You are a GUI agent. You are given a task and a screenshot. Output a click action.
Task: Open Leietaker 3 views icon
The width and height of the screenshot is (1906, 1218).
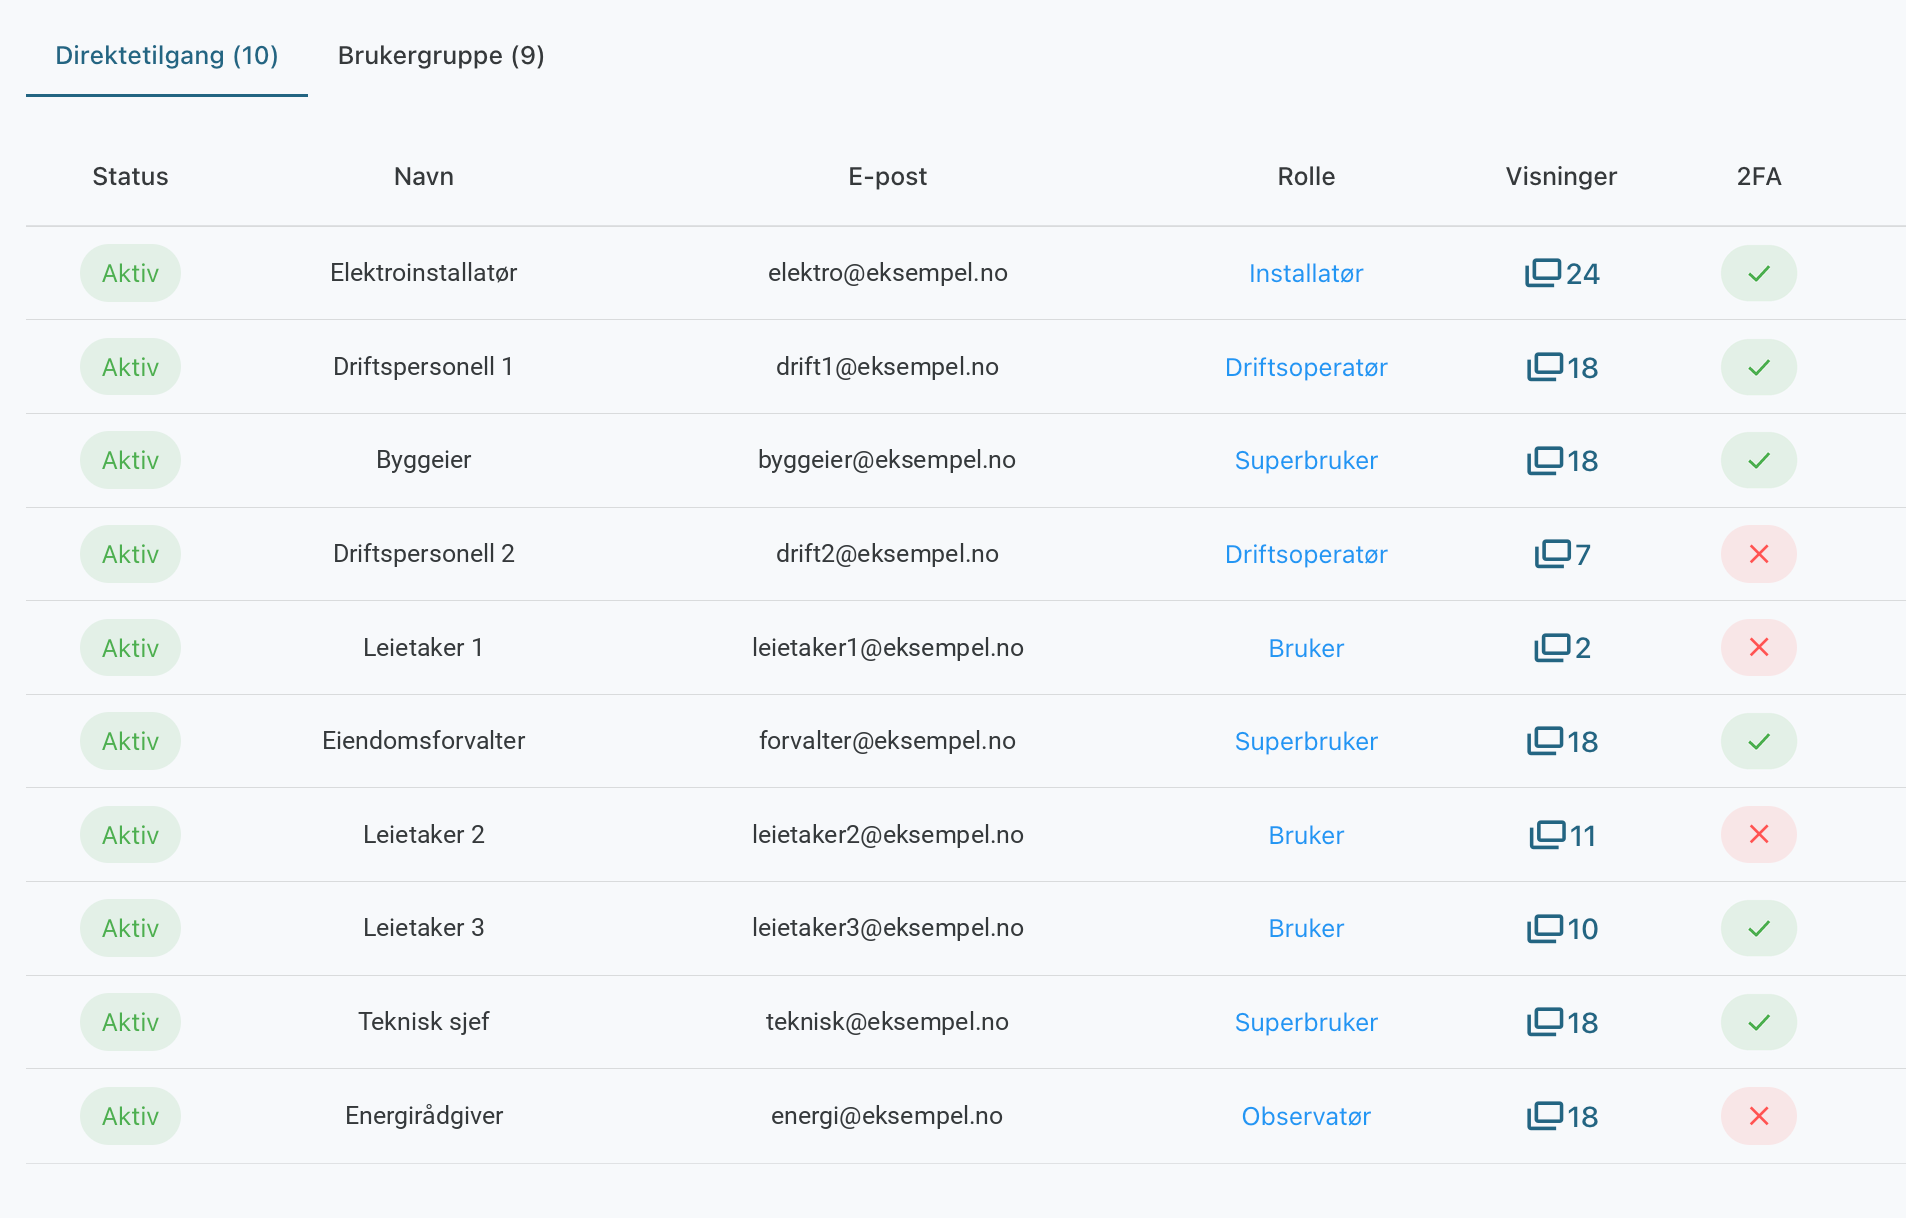pyautogui.click(x=1545, y=928)
